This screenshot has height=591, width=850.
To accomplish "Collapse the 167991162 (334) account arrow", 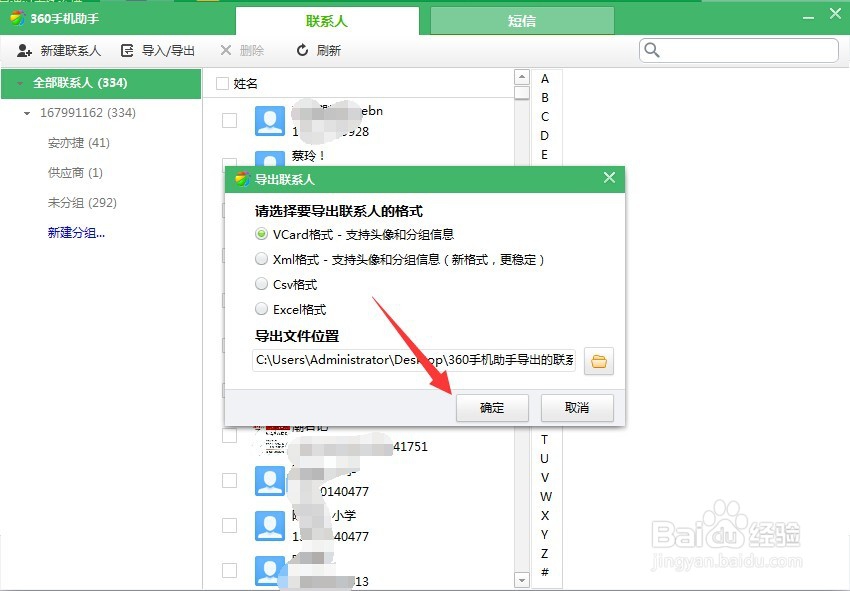I will pos(27,113).
